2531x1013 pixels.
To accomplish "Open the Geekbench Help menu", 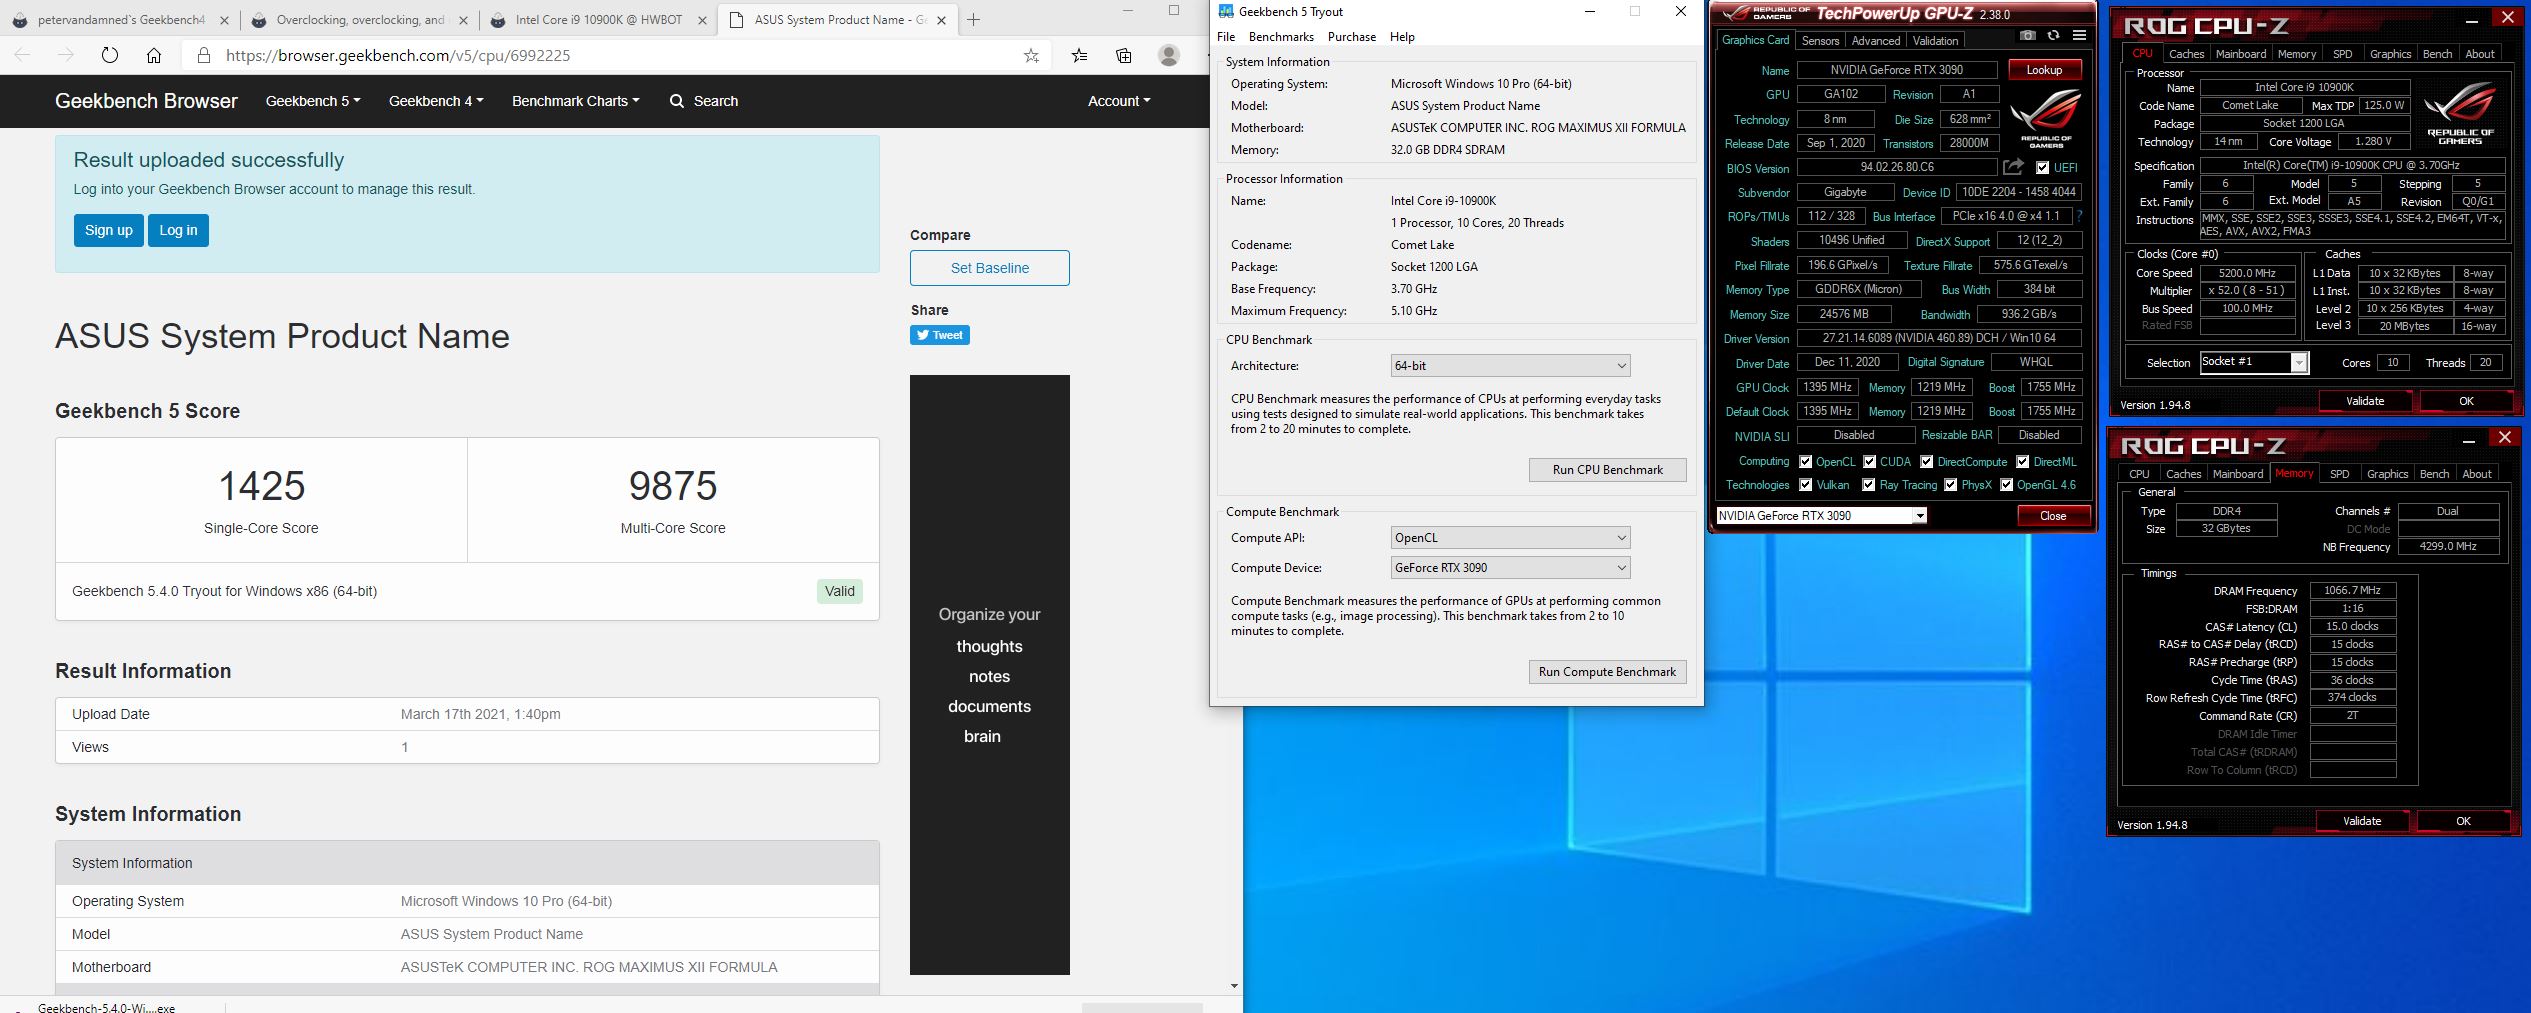I will point(1402,37).
